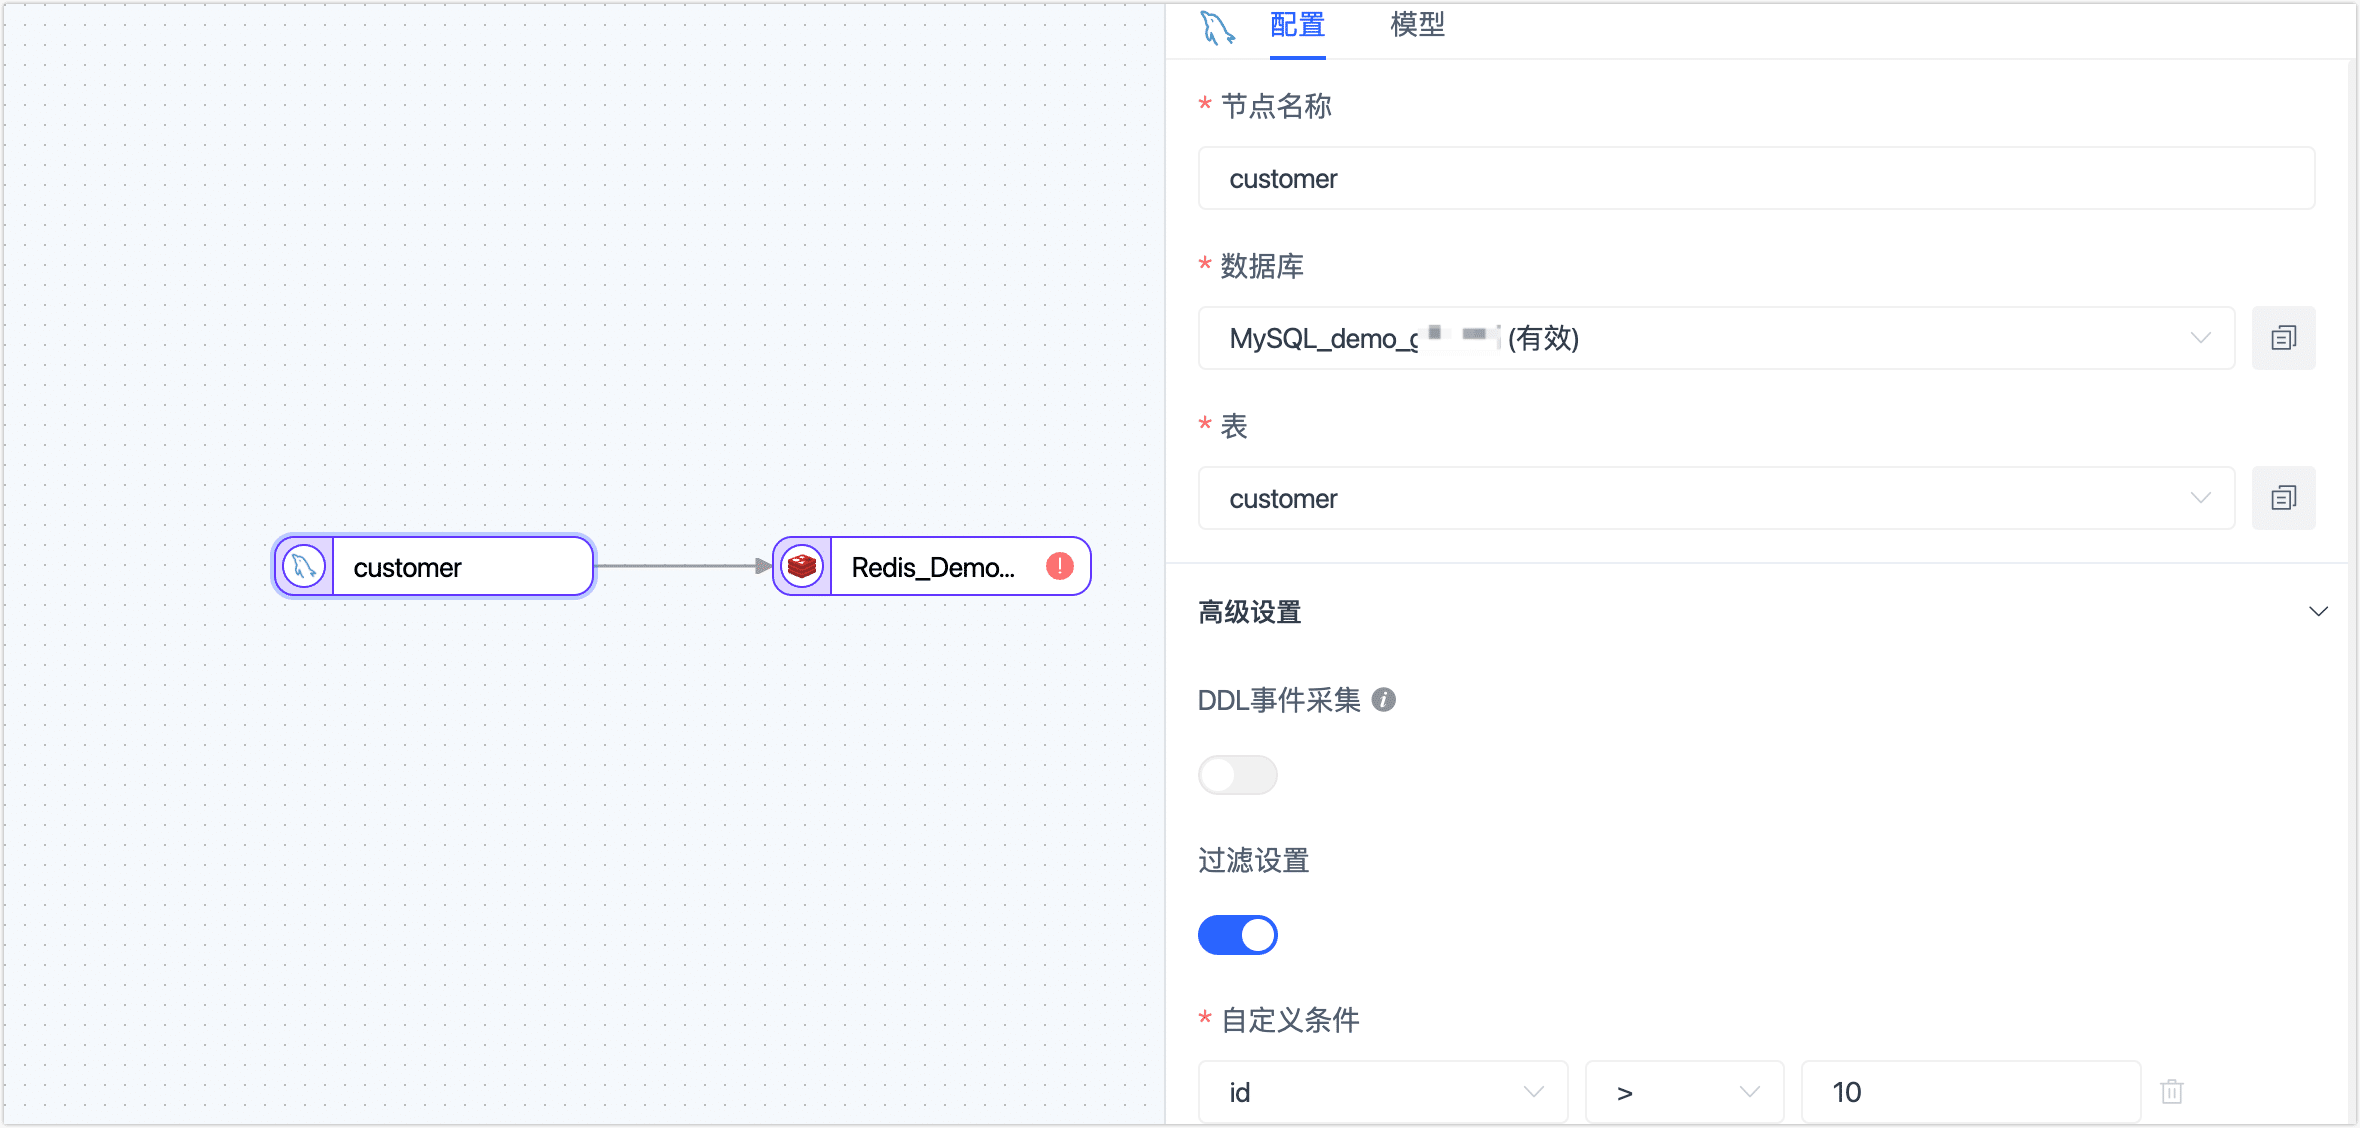Enable the DDL事件采集 toggle
Screen dimensions: 2360x1128
(1238, 775)
